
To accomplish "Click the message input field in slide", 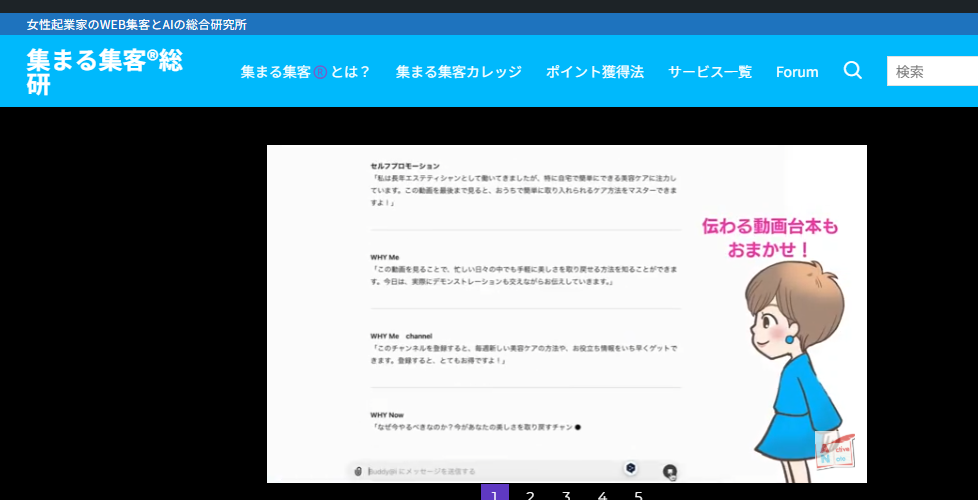I will [x=490, y=471].
